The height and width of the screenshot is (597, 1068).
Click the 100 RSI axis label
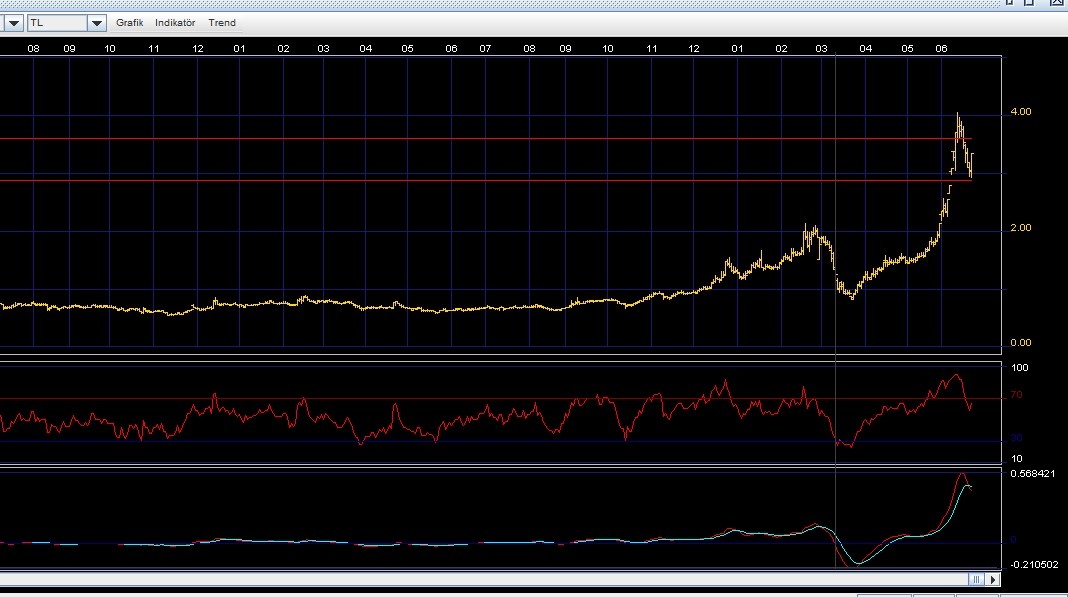click(1020, 367)
